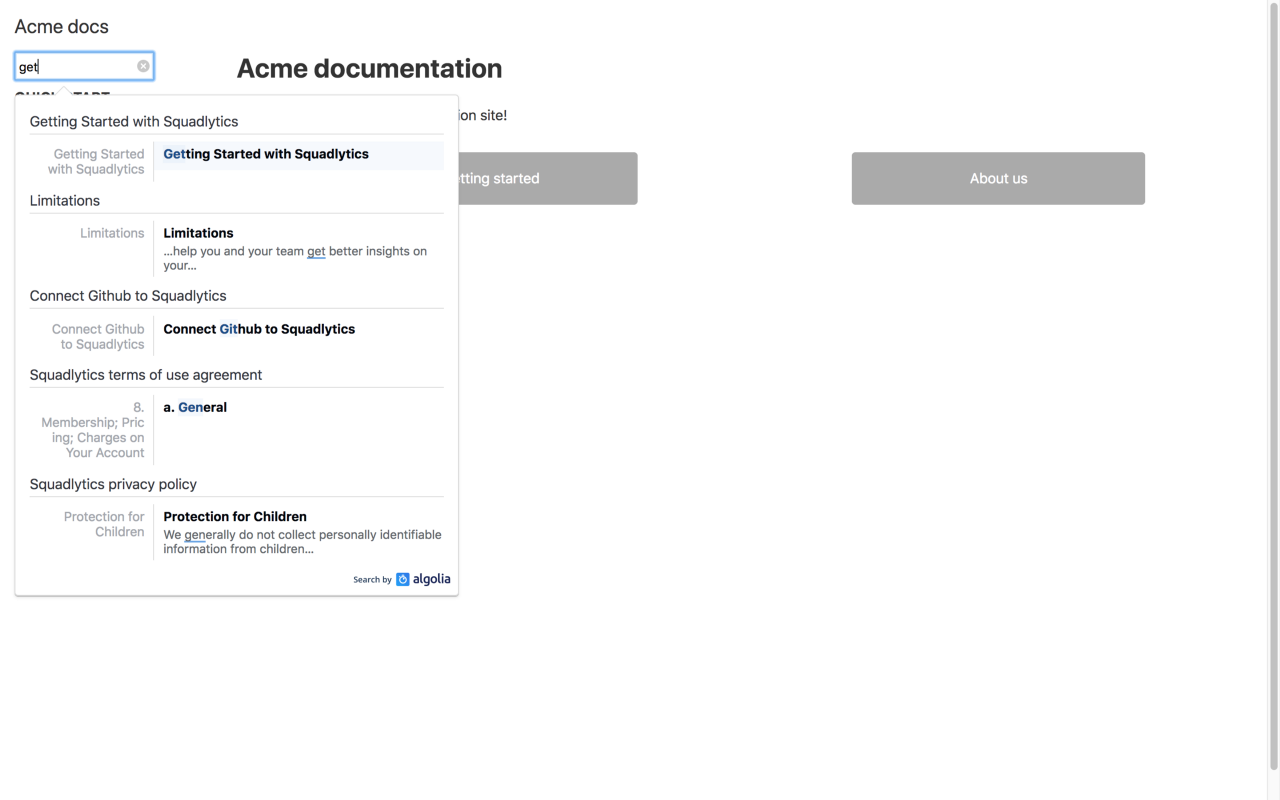
Task: Open the 'a. General' search result
Action: pyautogui.click(x=195, y=407)
